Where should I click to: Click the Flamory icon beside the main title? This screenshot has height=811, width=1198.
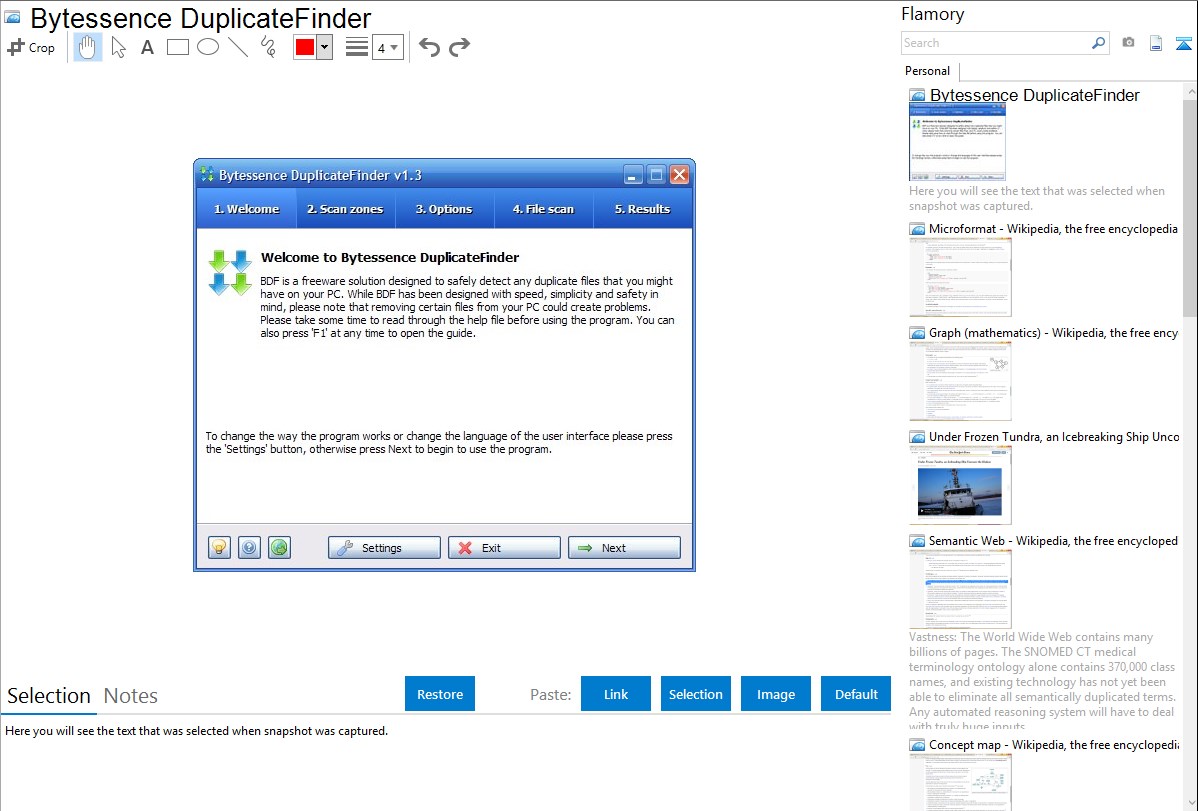pos(13,17)
